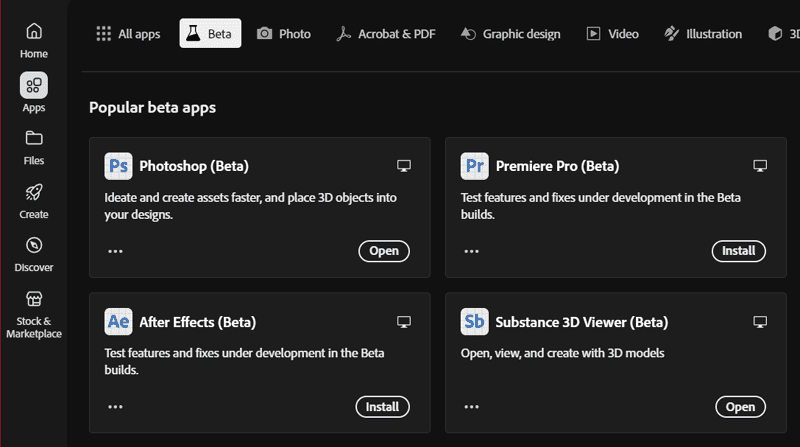The width and height of the screenshot is (800, 447).
Task: Open more options for Substance 3D Viewer
Action: pyautogui.click(x=471, y=407)
